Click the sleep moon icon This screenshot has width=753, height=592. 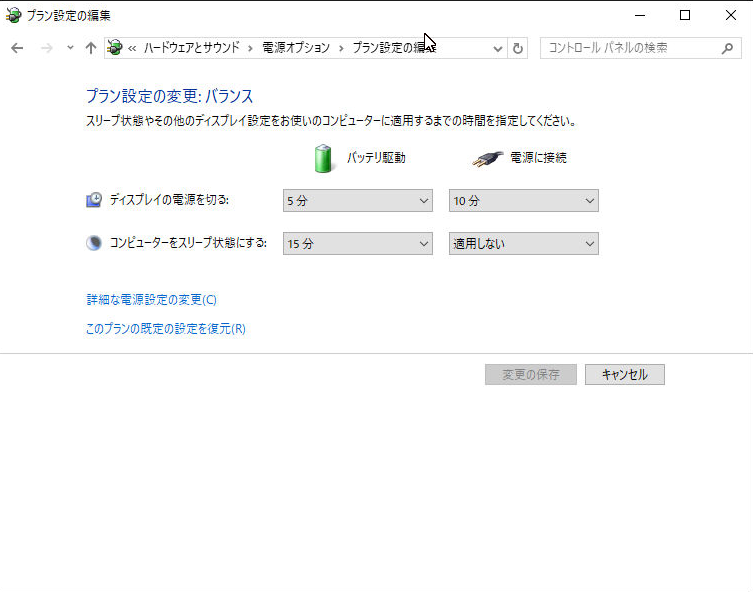(x=94, y=243)
